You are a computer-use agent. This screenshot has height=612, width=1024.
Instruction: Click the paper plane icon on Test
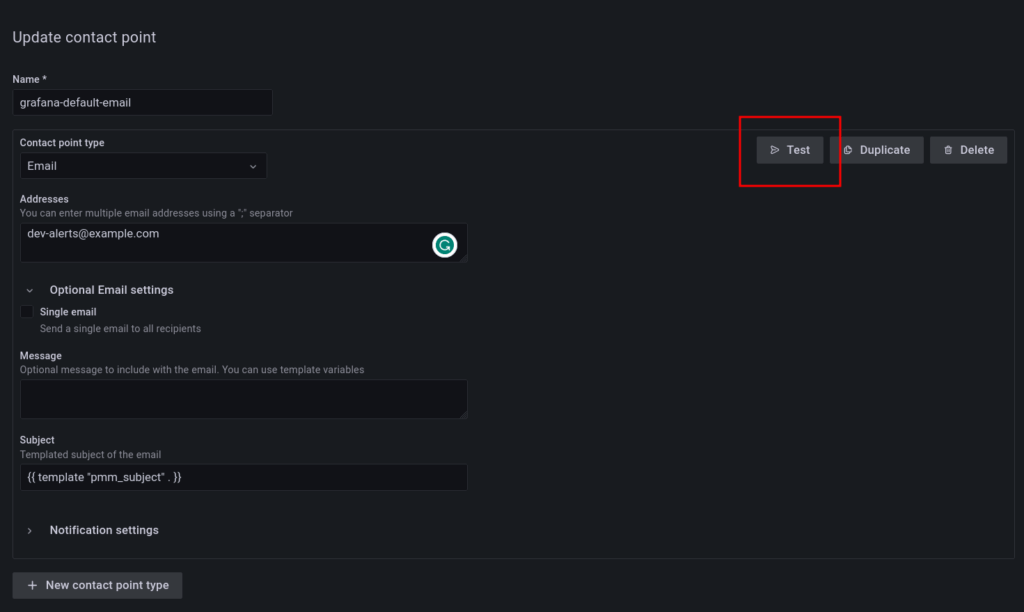point(775,150)
